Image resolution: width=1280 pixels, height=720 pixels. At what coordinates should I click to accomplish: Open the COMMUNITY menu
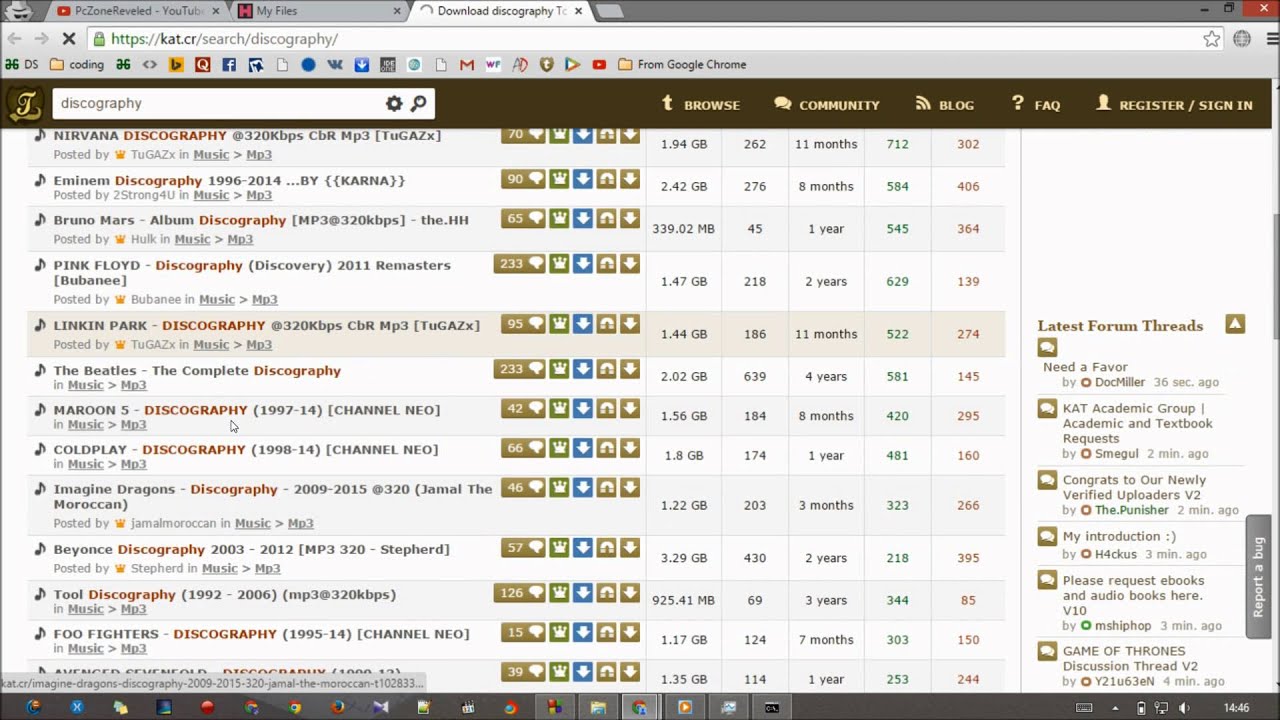click(x=827, y=104)
